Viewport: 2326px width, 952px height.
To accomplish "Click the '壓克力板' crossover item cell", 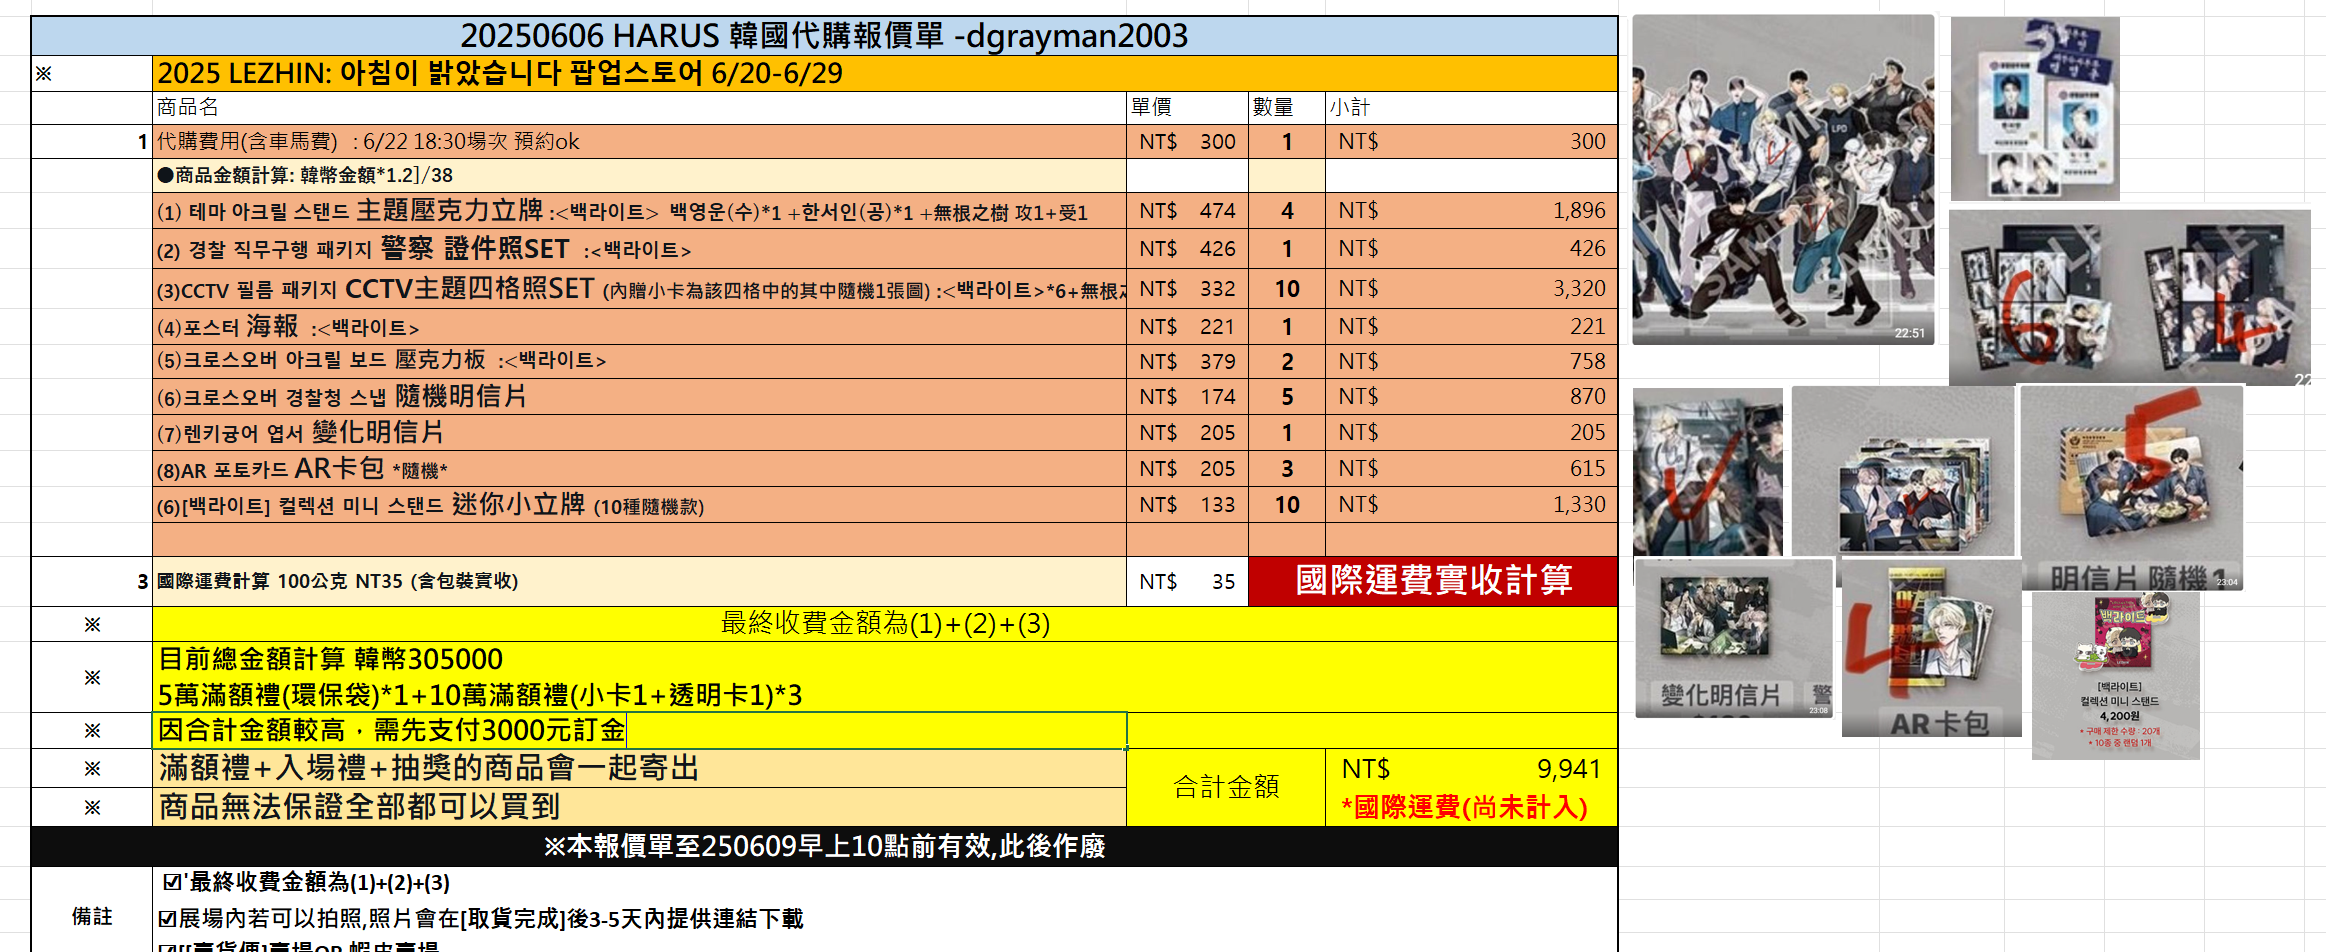I will (639, 361).
